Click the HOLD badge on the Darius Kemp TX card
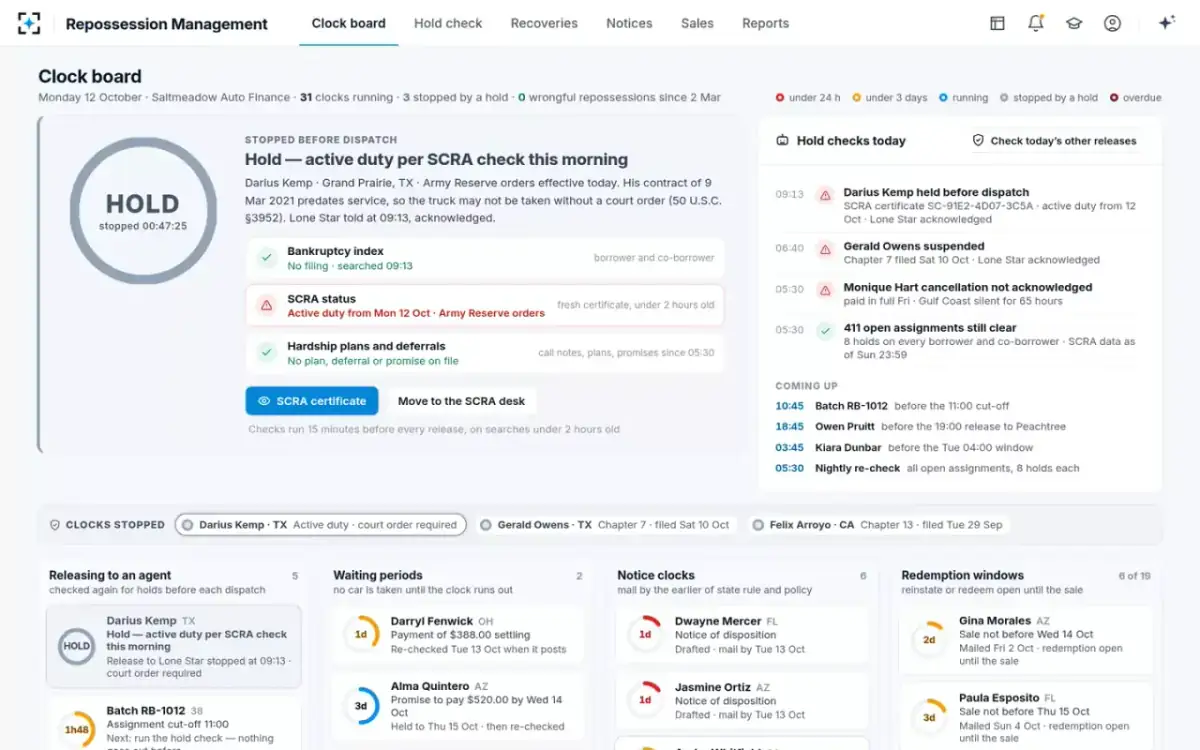 pyautogui.click(x=77, y=646)
